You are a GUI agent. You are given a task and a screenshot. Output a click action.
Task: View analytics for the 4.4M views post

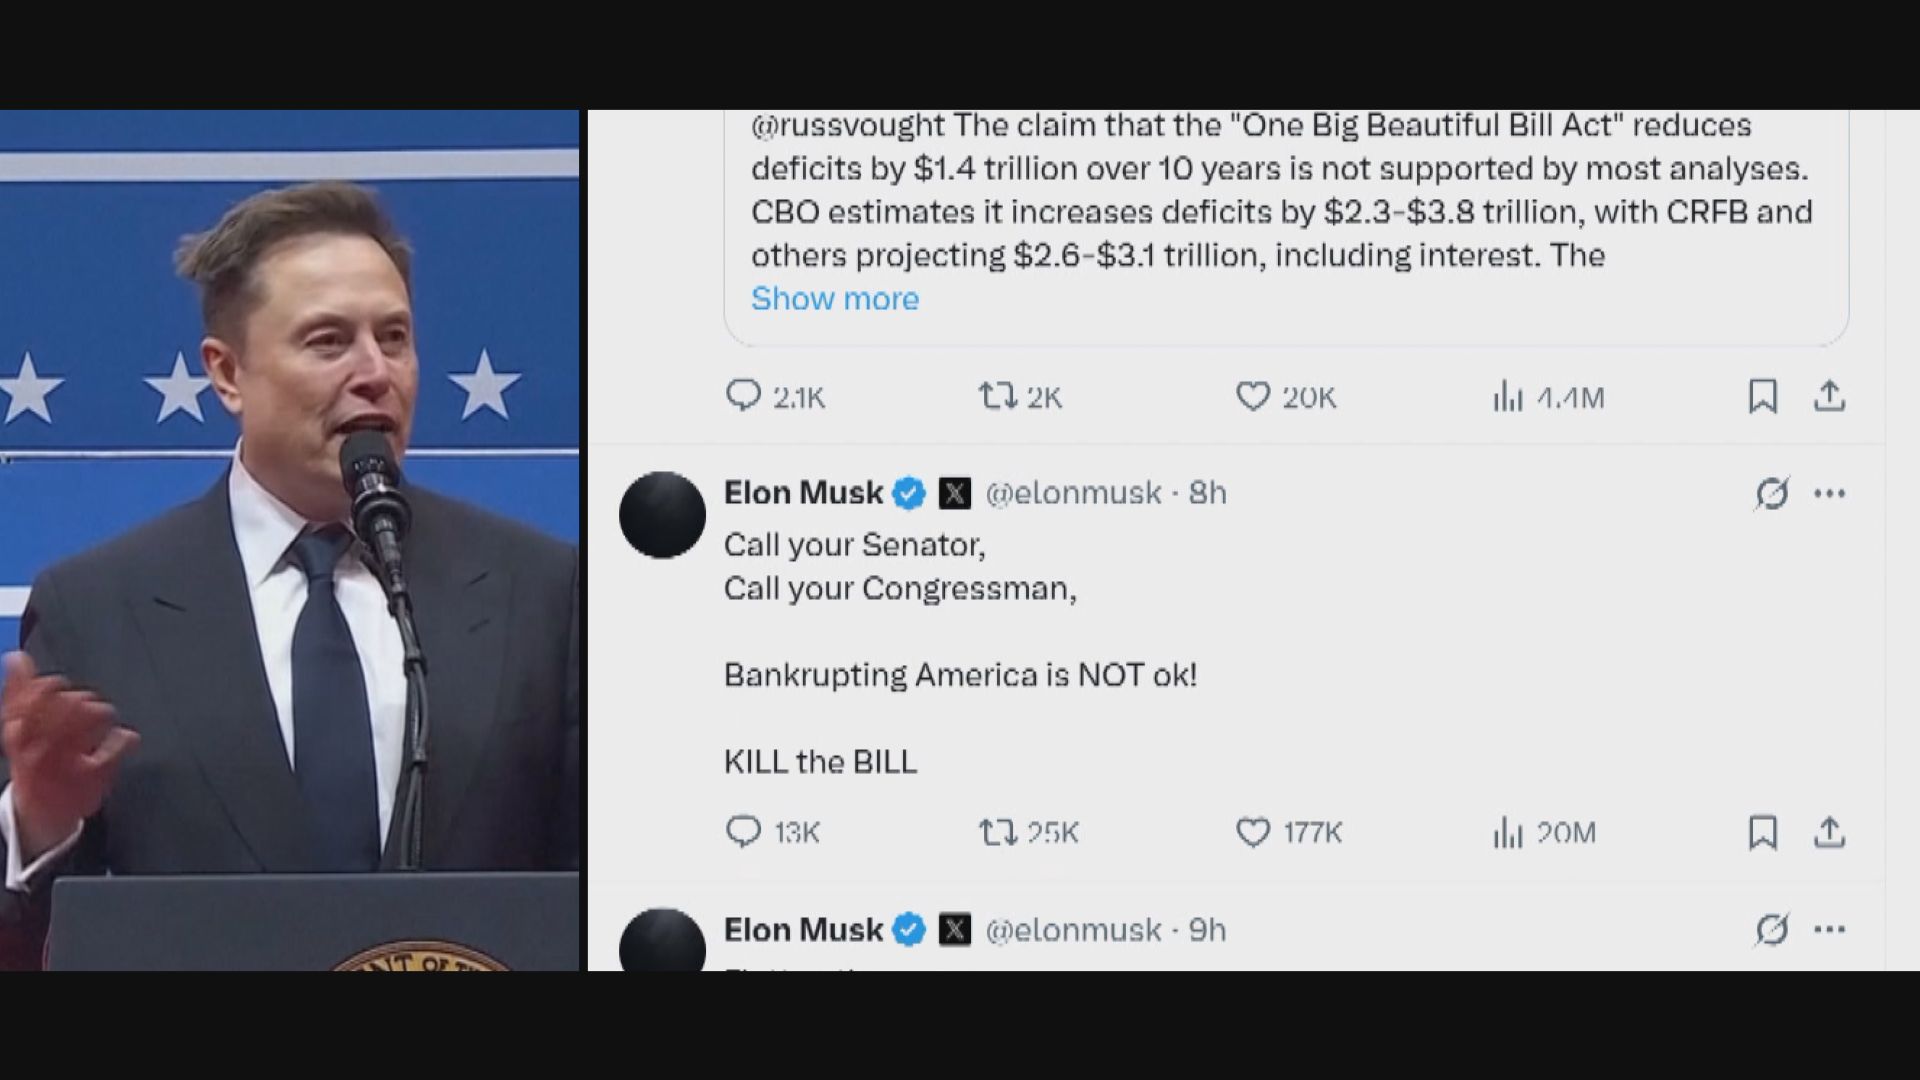pyautogui.click(x=1507, y=398)
